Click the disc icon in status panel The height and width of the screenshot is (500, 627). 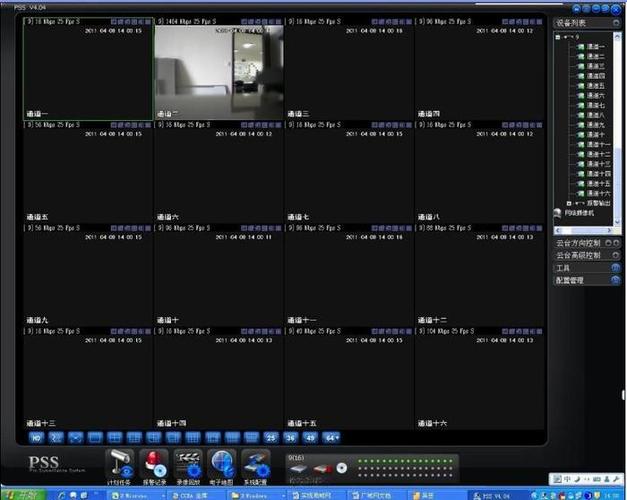click(341, 468)
